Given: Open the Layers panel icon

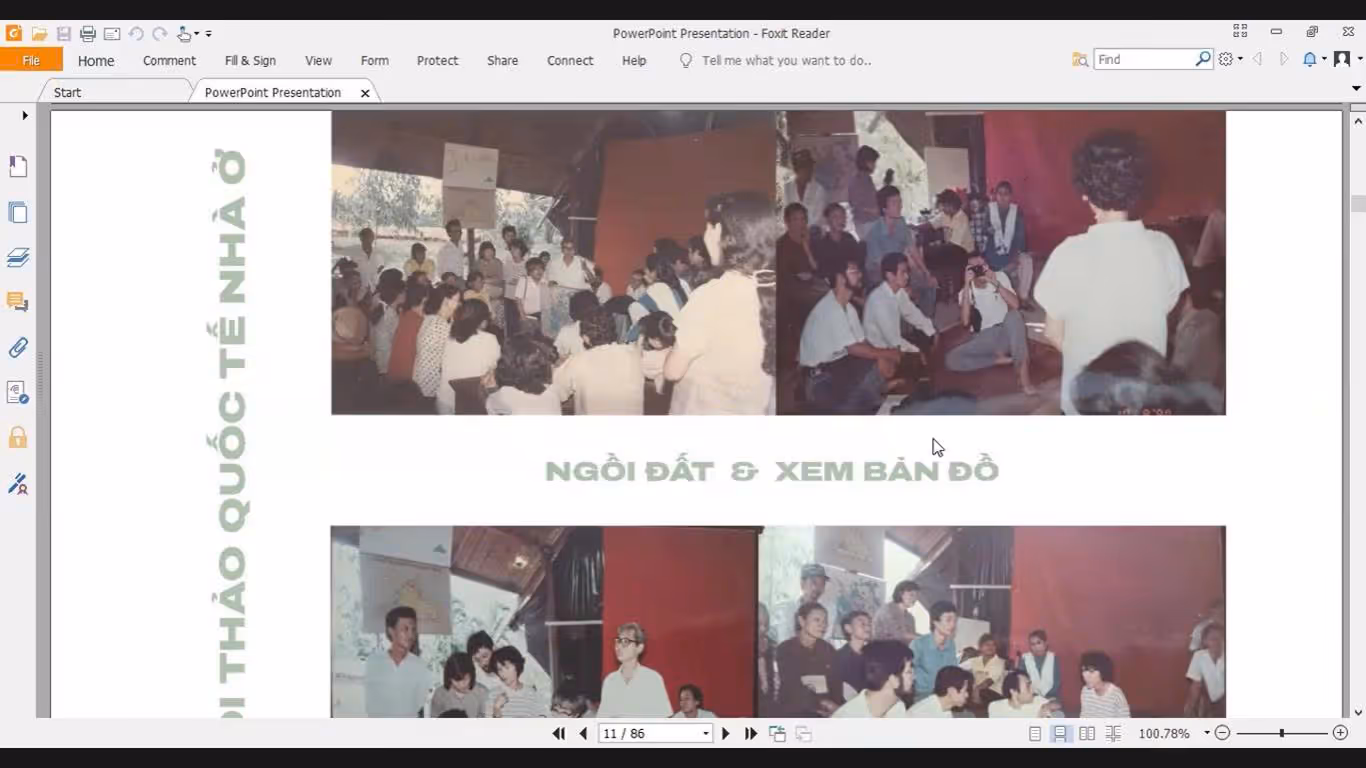Looking at the screenshot, I should point(18,258).
